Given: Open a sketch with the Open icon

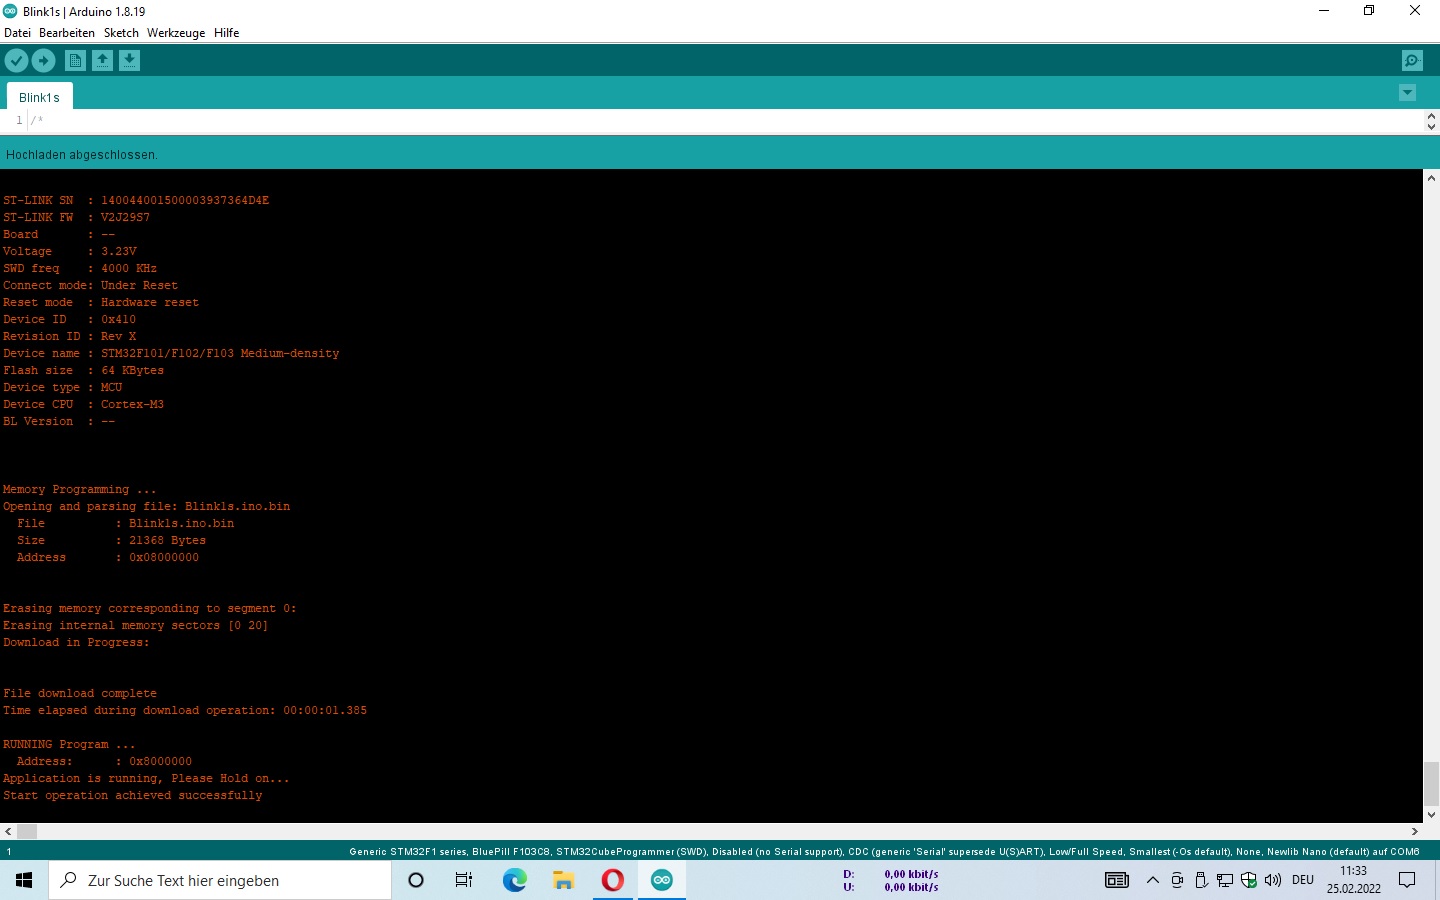Looking at the screenshot, I should tap(102, 61).
